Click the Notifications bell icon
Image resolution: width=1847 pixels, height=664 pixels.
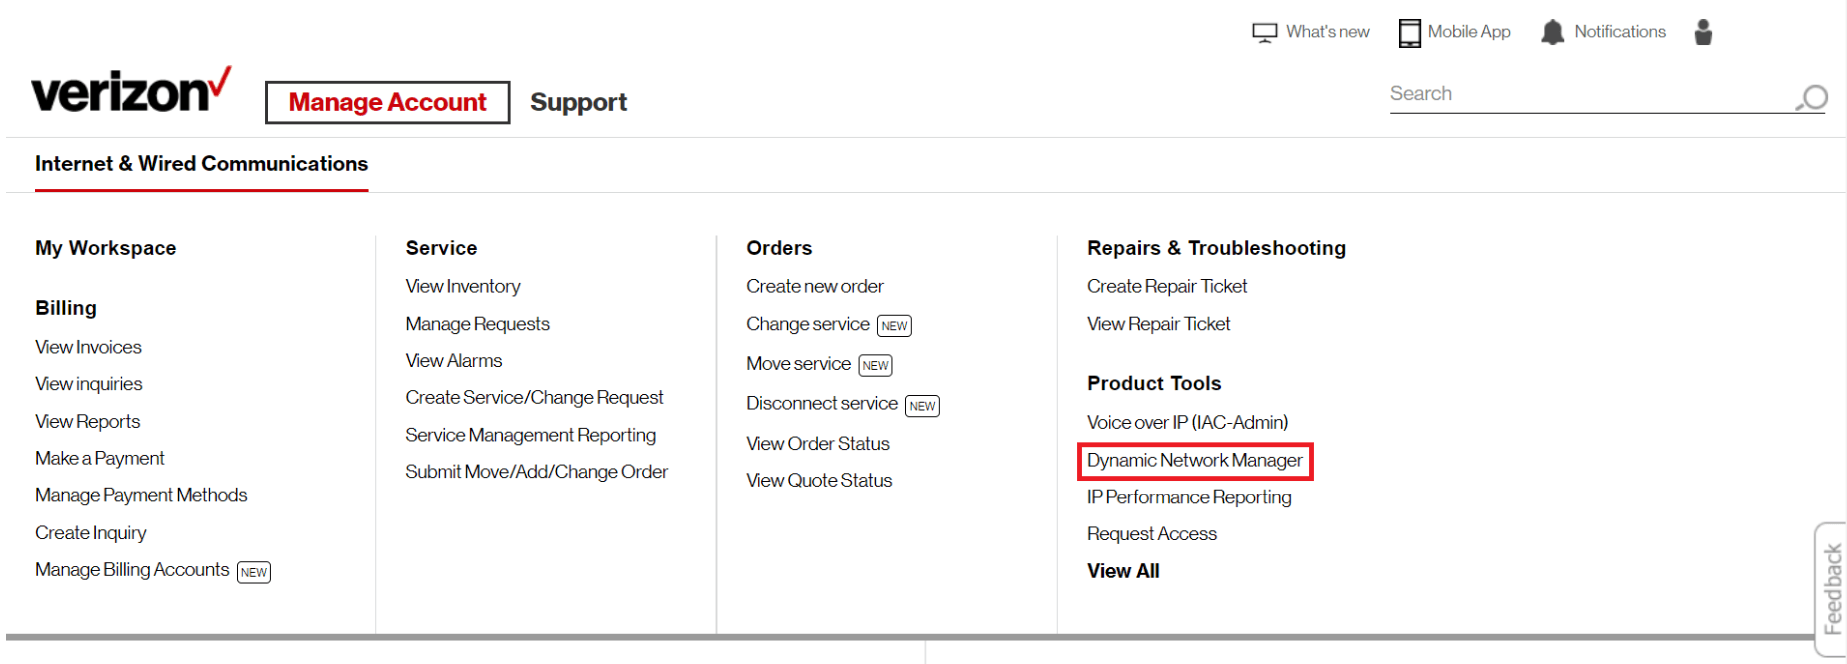coord(1552,33)
